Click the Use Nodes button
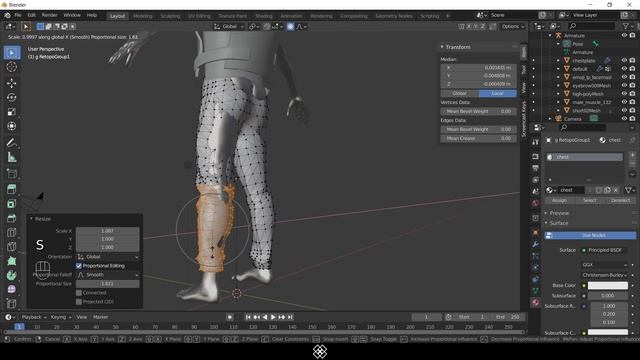 click(590, 236)
